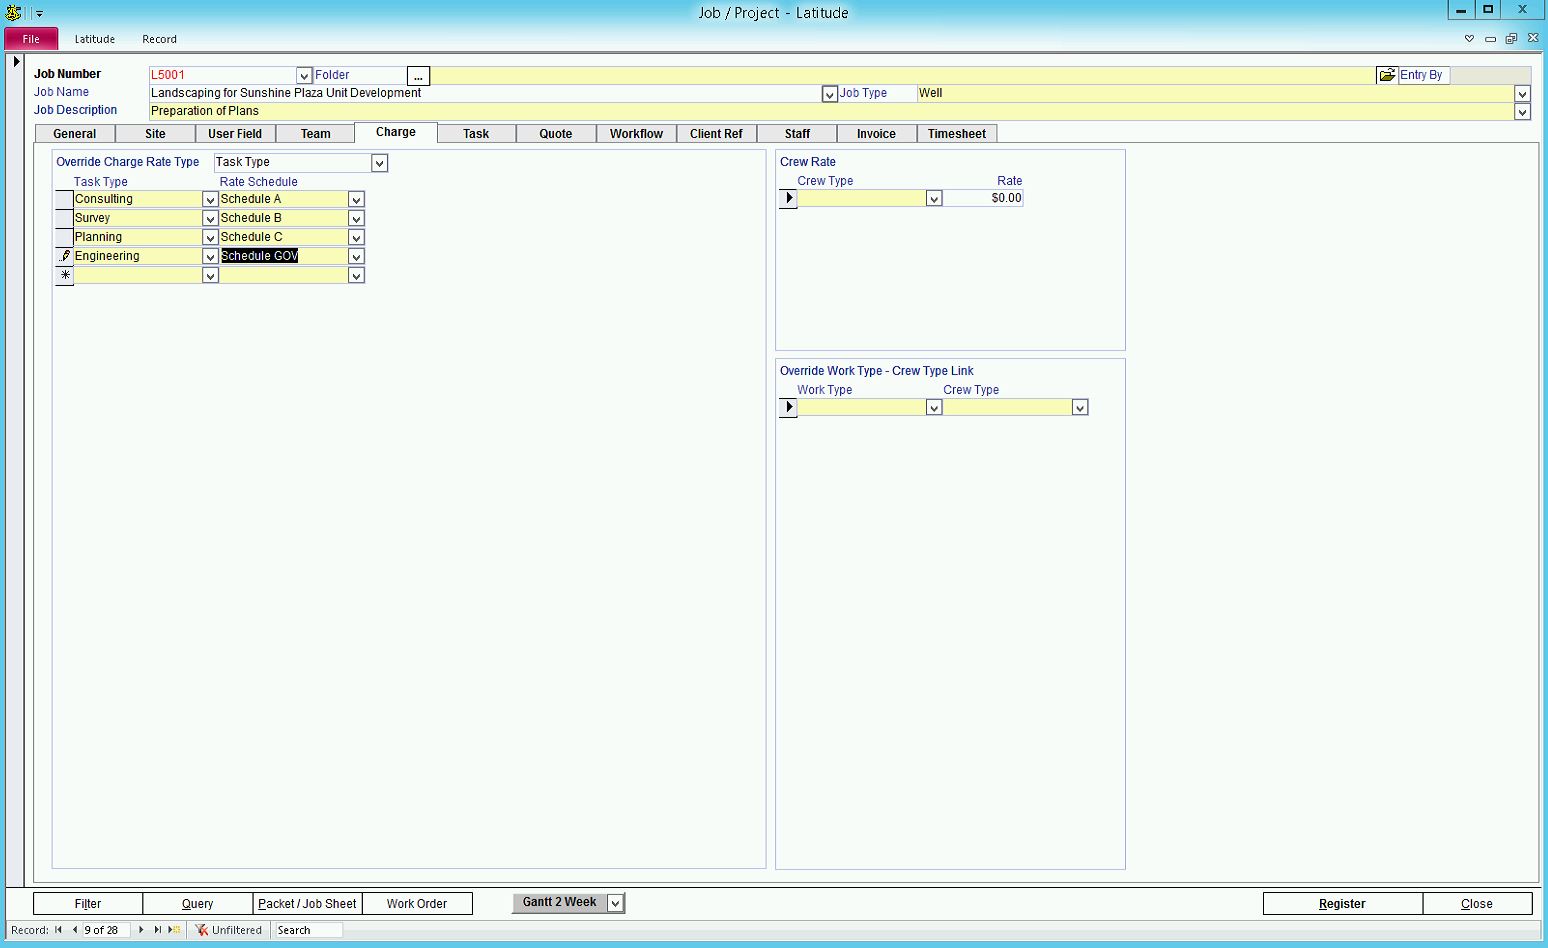Jump to the last record
Viewport: 1548px width, 948px height.
[157, 930]
